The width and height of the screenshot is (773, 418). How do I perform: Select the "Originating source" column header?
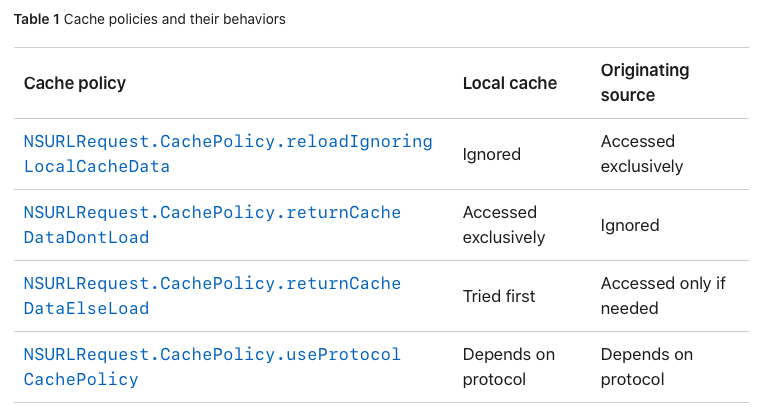coord(645,83)
